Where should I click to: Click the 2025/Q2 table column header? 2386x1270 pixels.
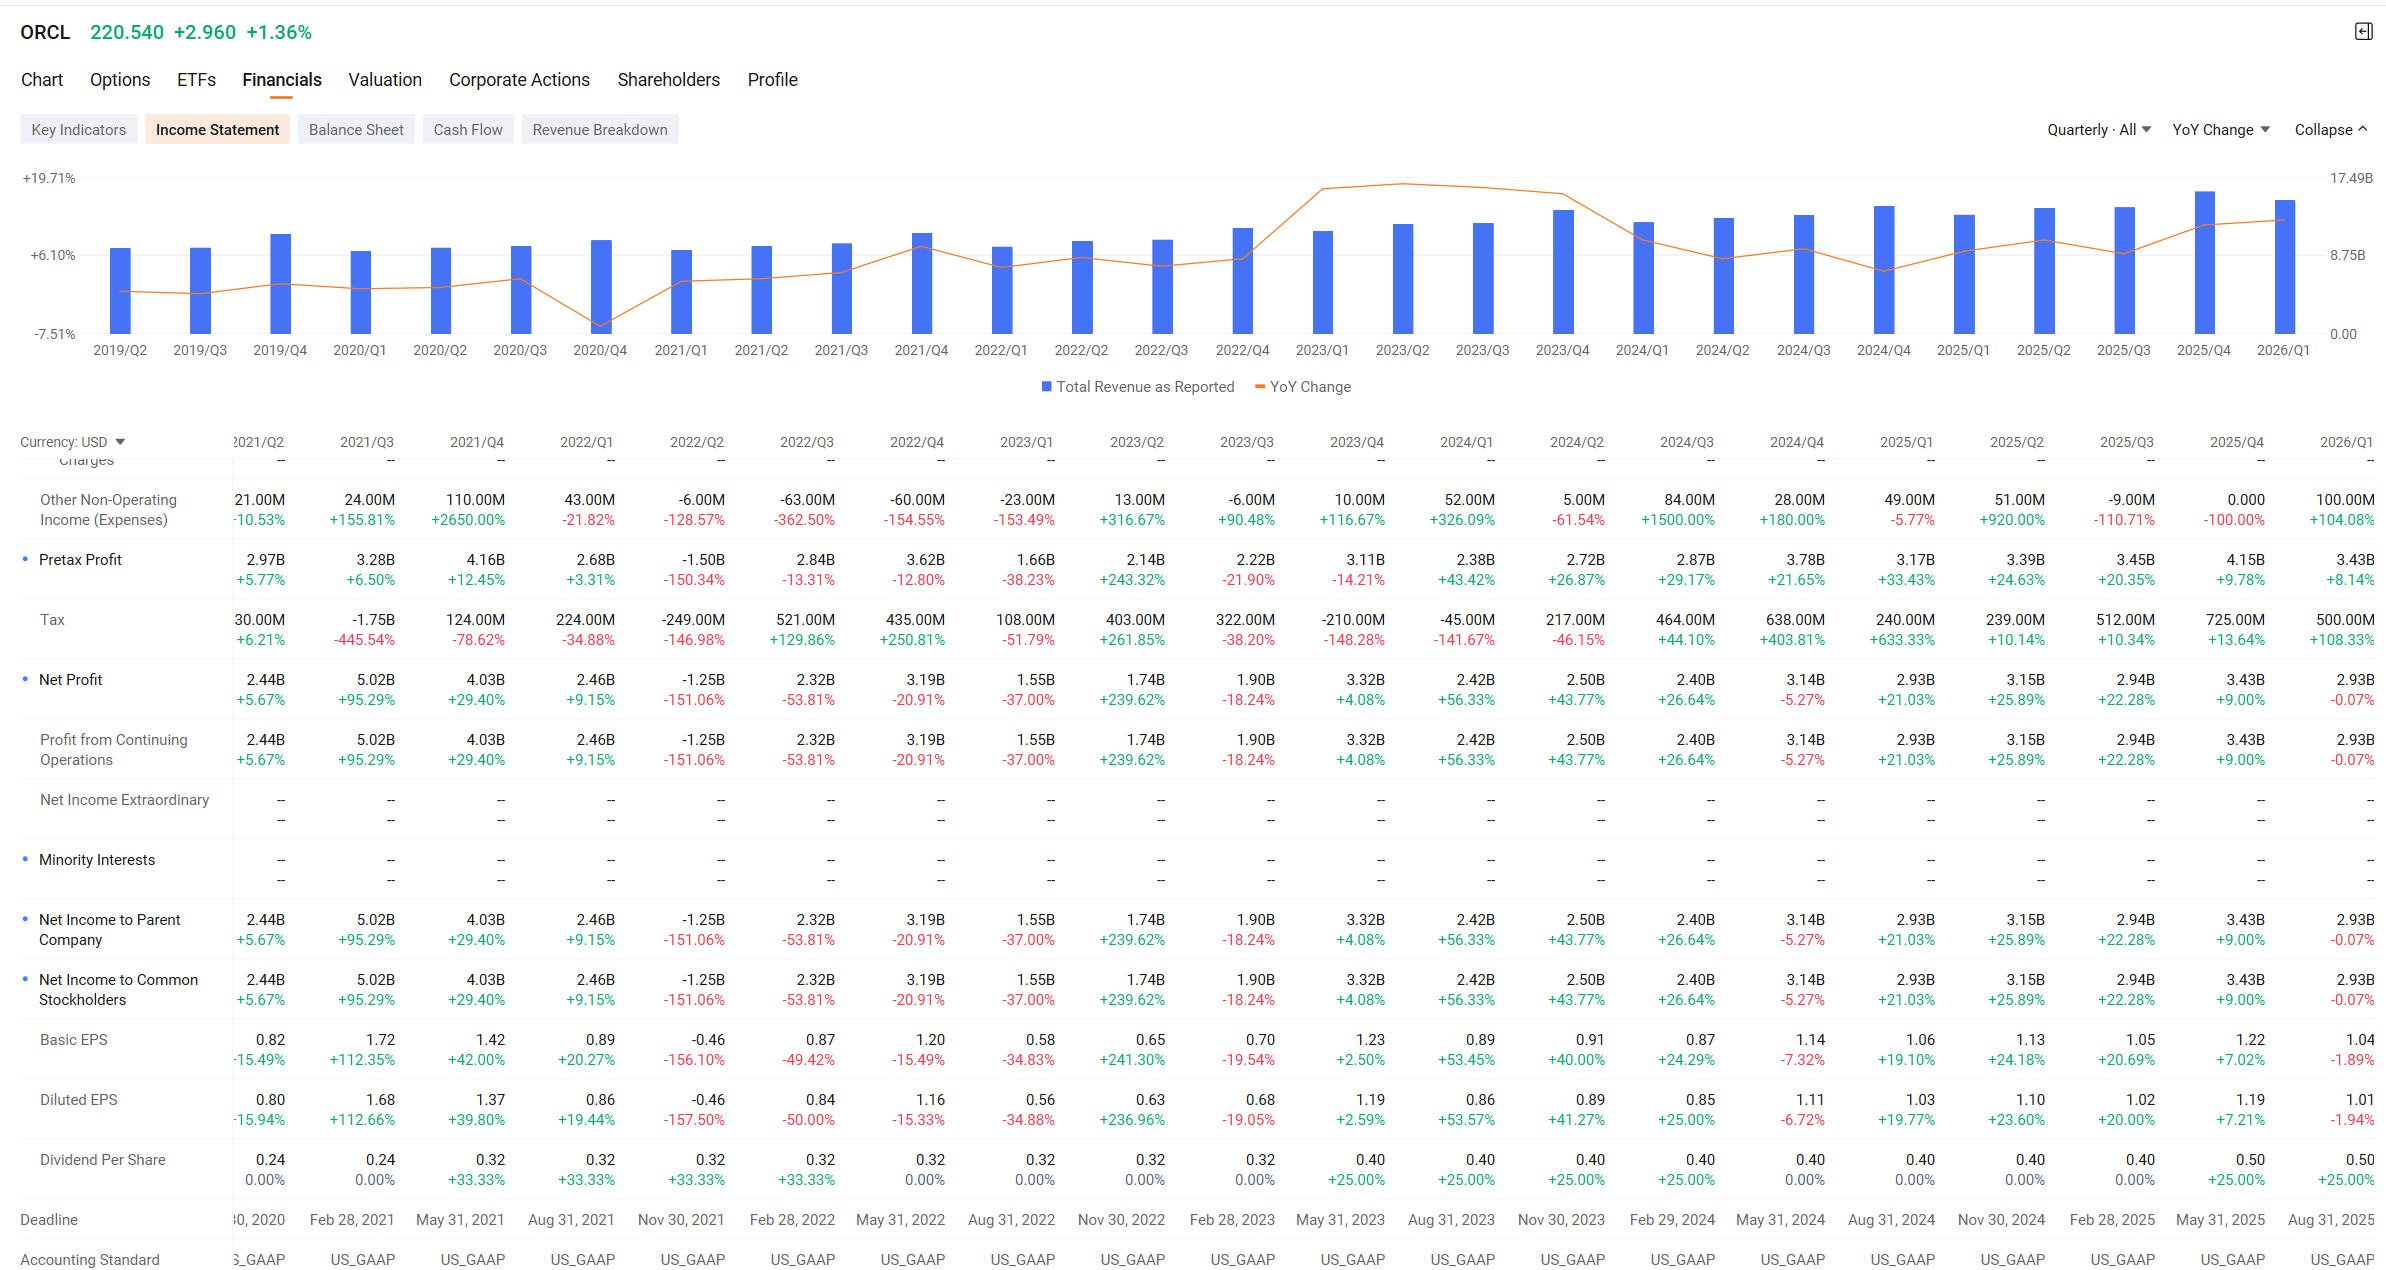tap(2017, 442)
